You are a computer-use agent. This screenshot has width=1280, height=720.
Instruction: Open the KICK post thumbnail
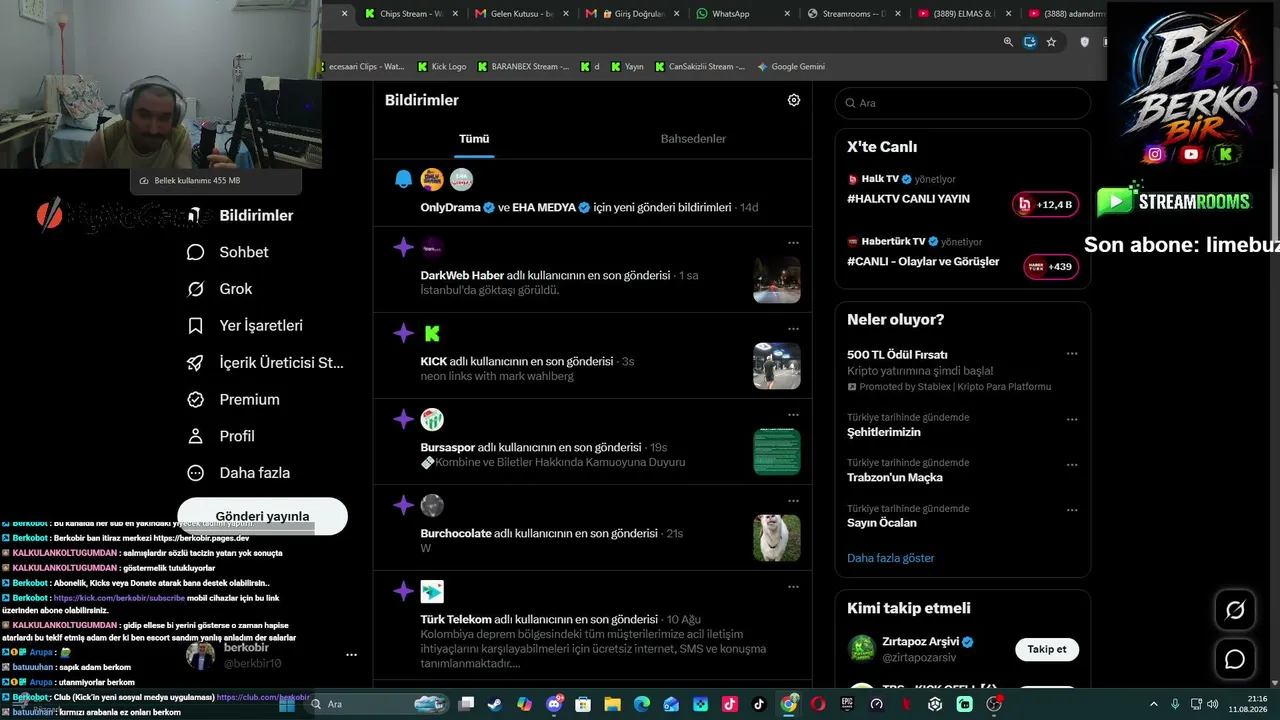click(777, 366)
